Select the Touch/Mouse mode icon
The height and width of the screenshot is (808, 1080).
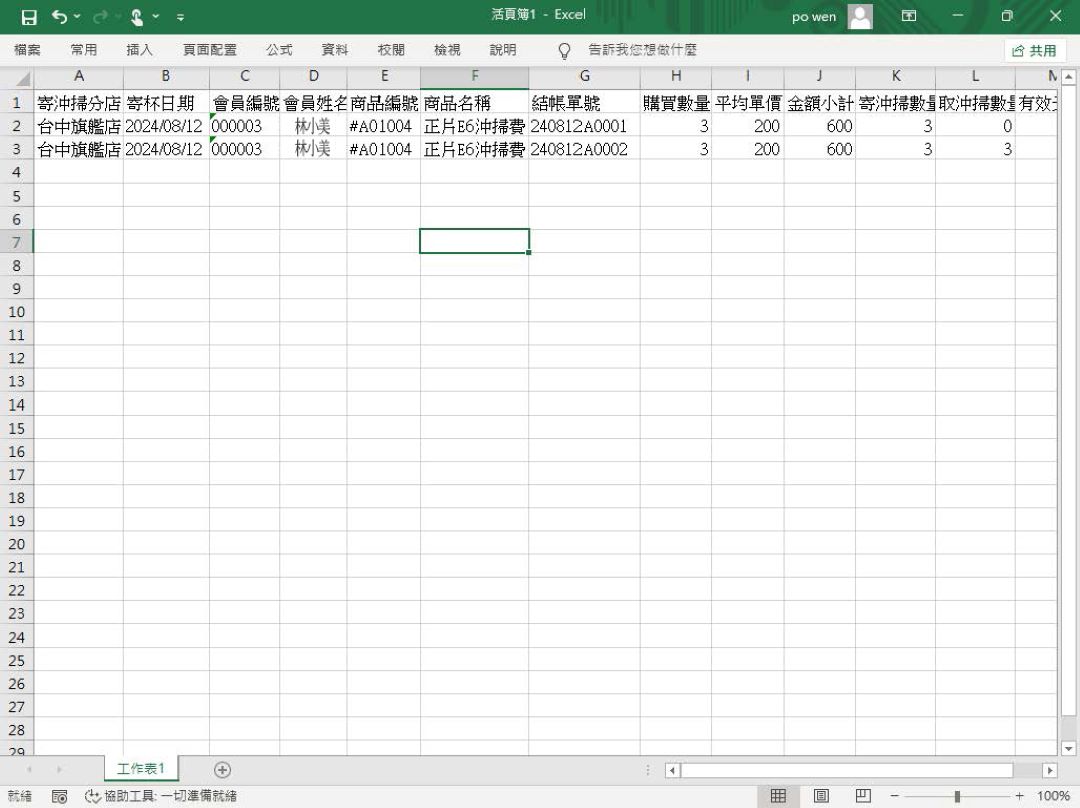pos(136,17)
